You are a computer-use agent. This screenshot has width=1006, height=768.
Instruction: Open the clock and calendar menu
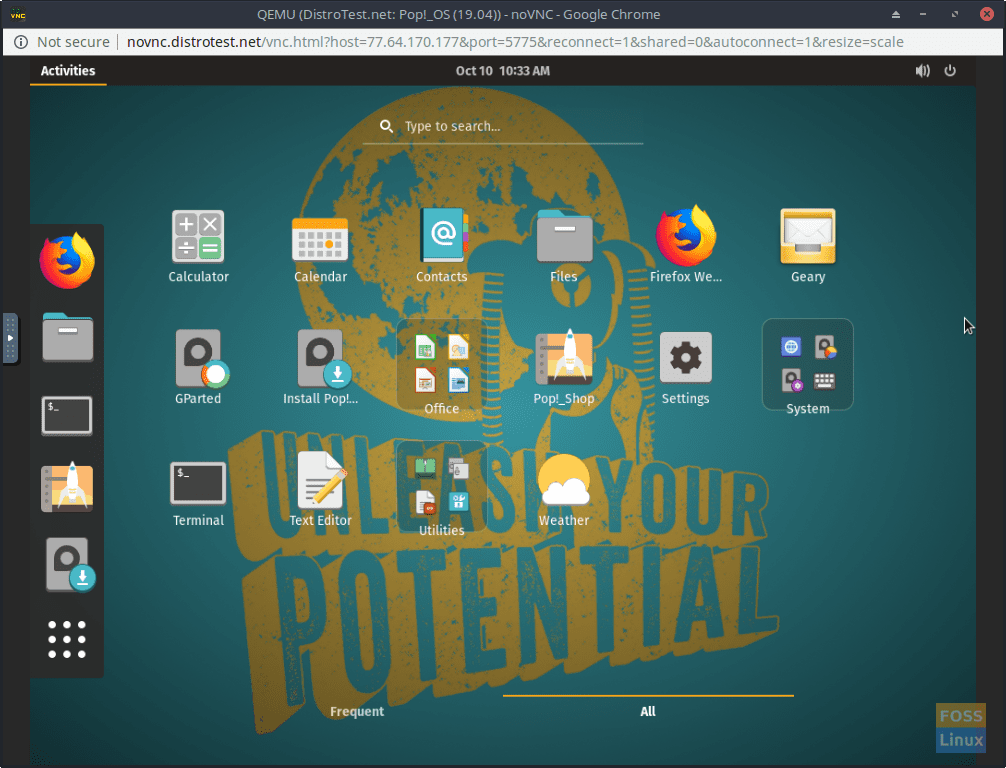point(502,71)
